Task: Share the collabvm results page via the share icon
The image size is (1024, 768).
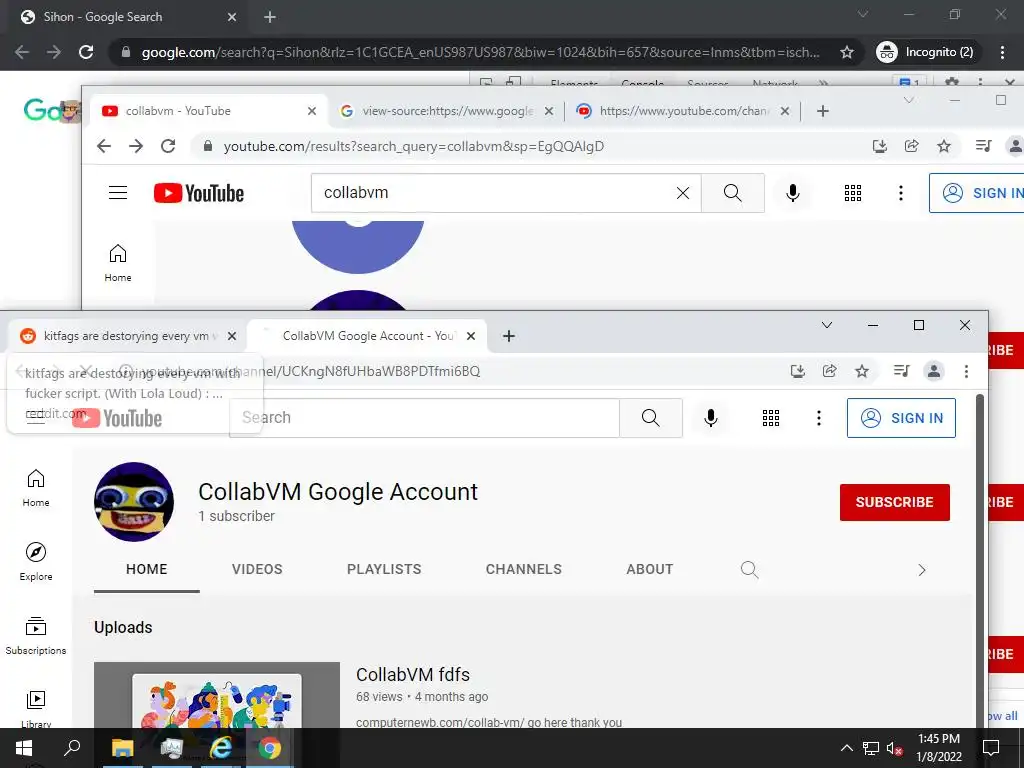Action: click(912, 146)
